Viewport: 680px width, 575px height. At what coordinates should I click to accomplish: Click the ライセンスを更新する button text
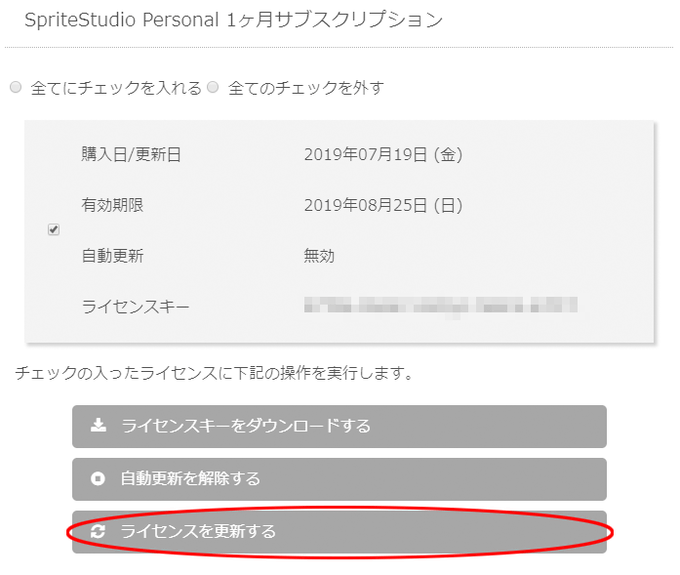(x=198, y=532)
